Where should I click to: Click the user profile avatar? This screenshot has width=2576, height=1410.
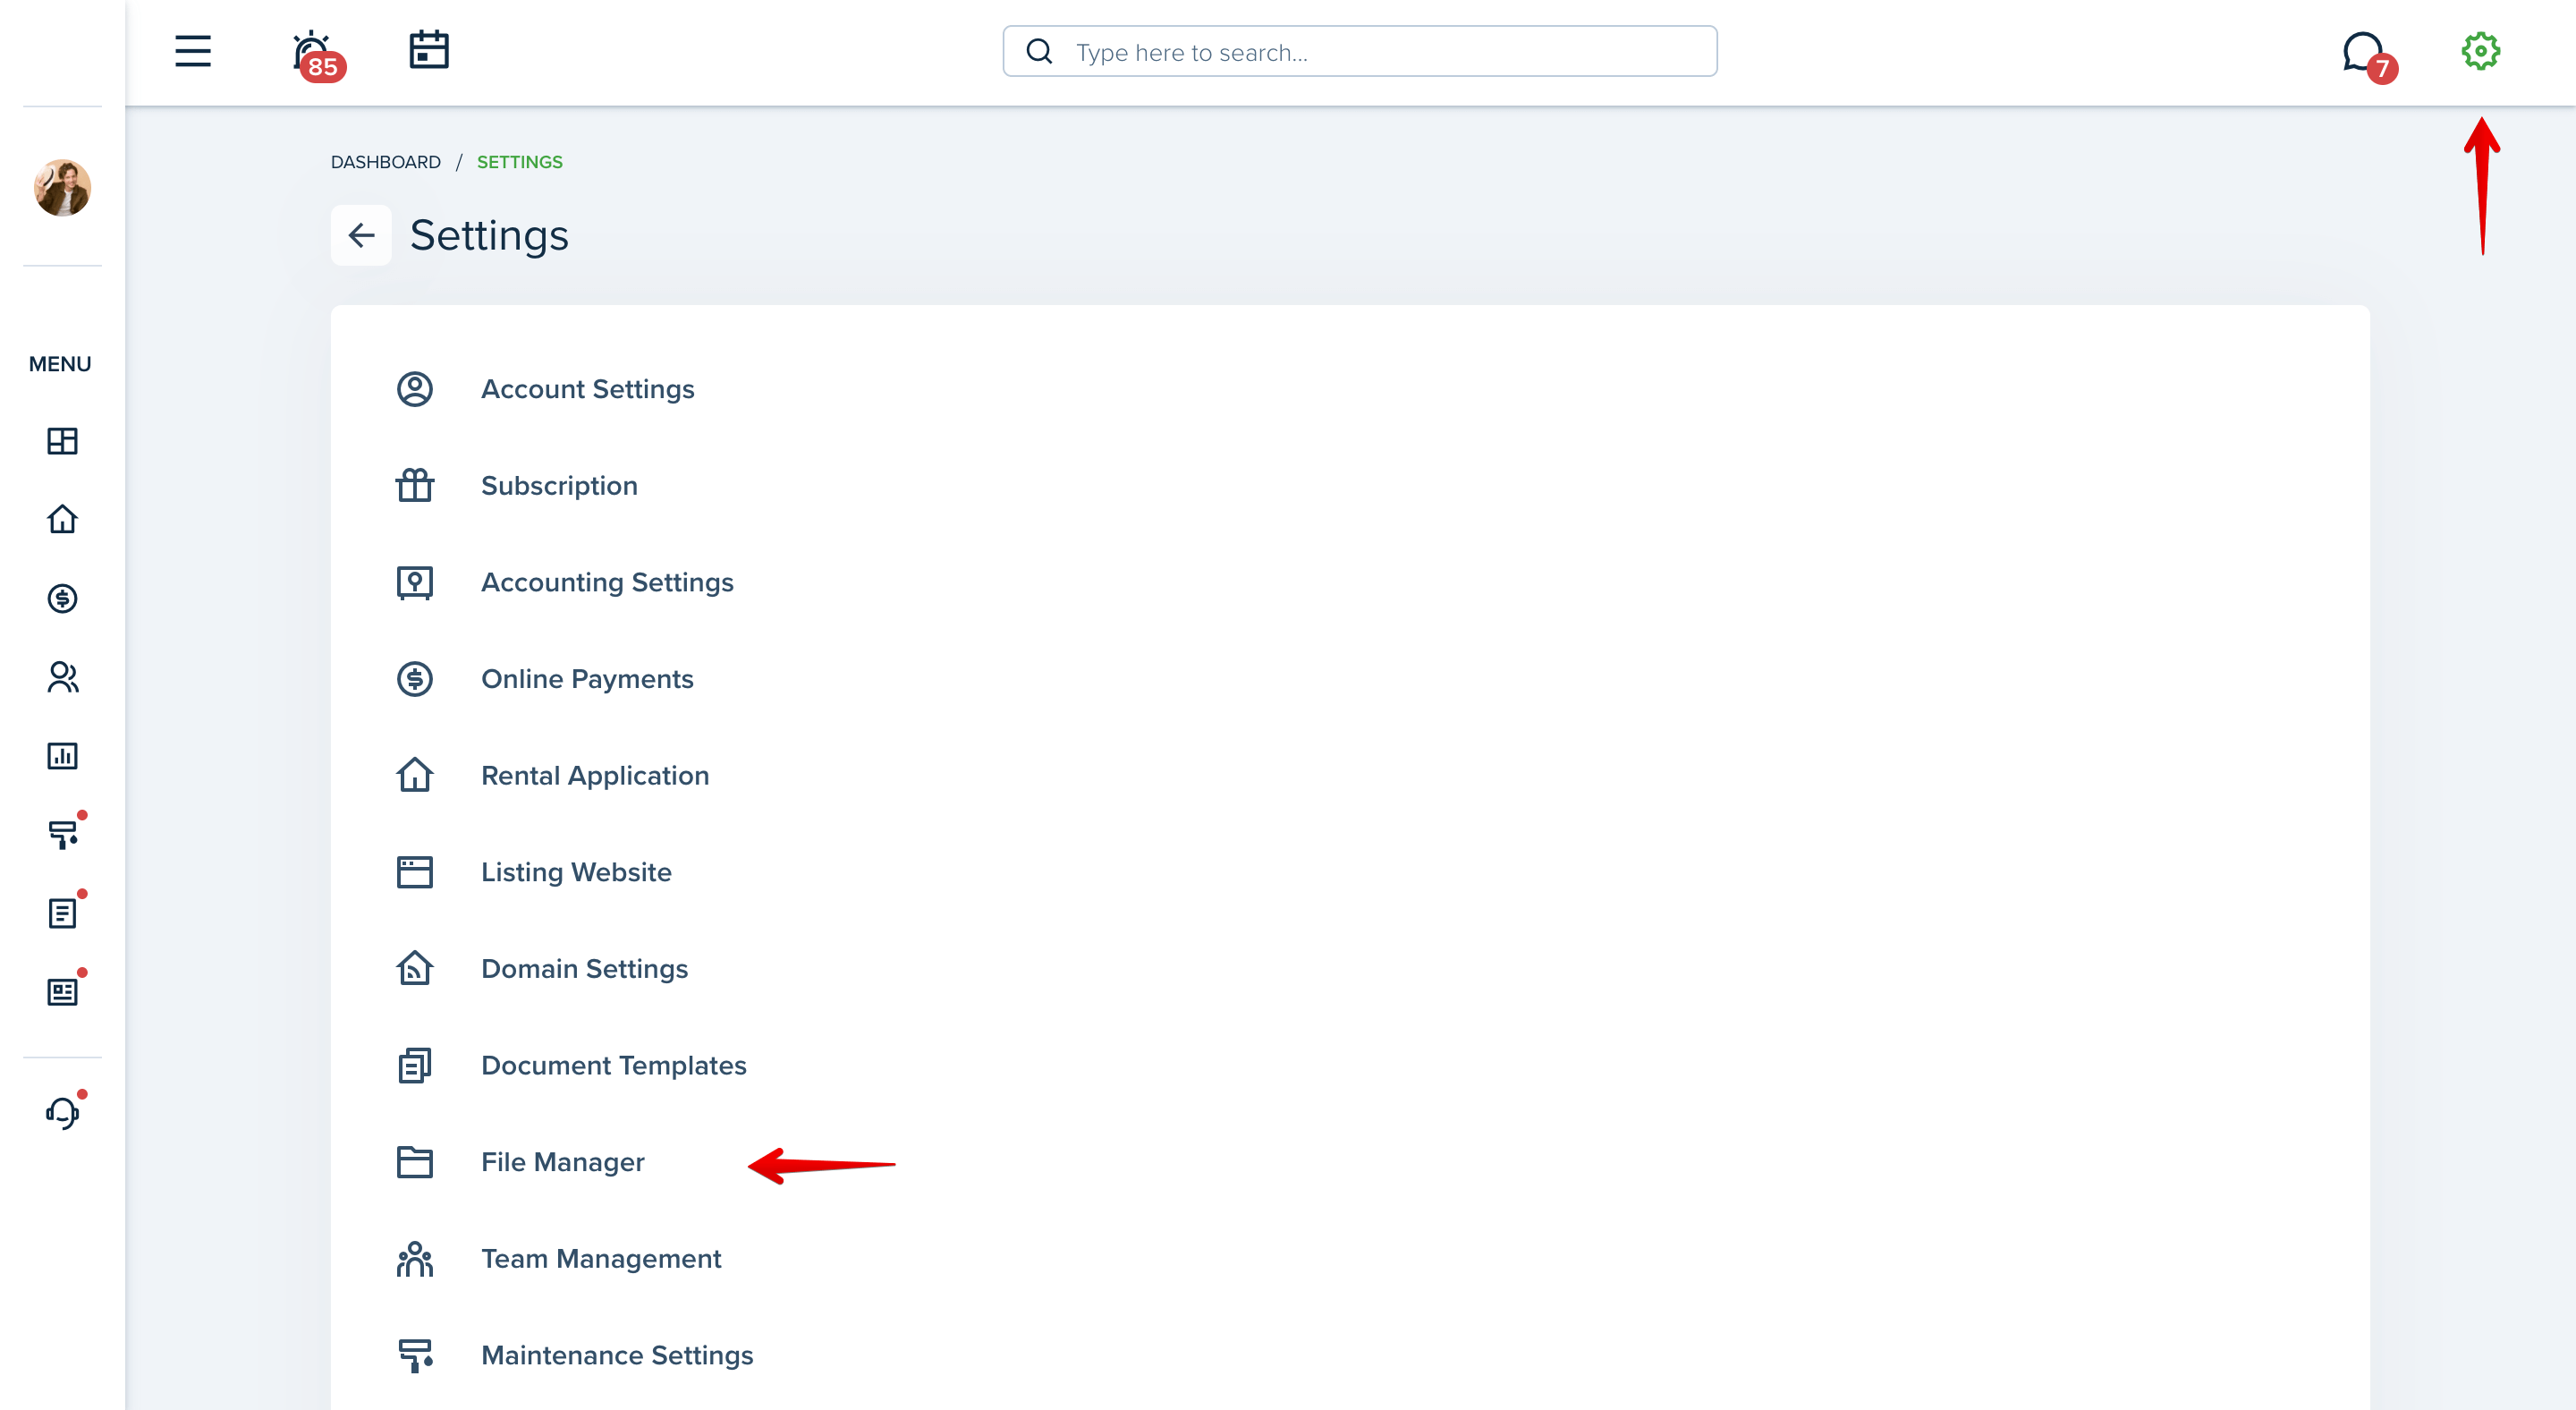[x=62, y=187]
